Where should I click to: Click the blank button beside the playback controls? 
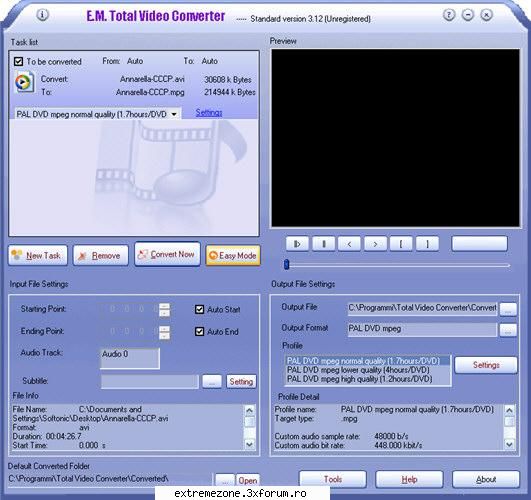click(480, 244)
